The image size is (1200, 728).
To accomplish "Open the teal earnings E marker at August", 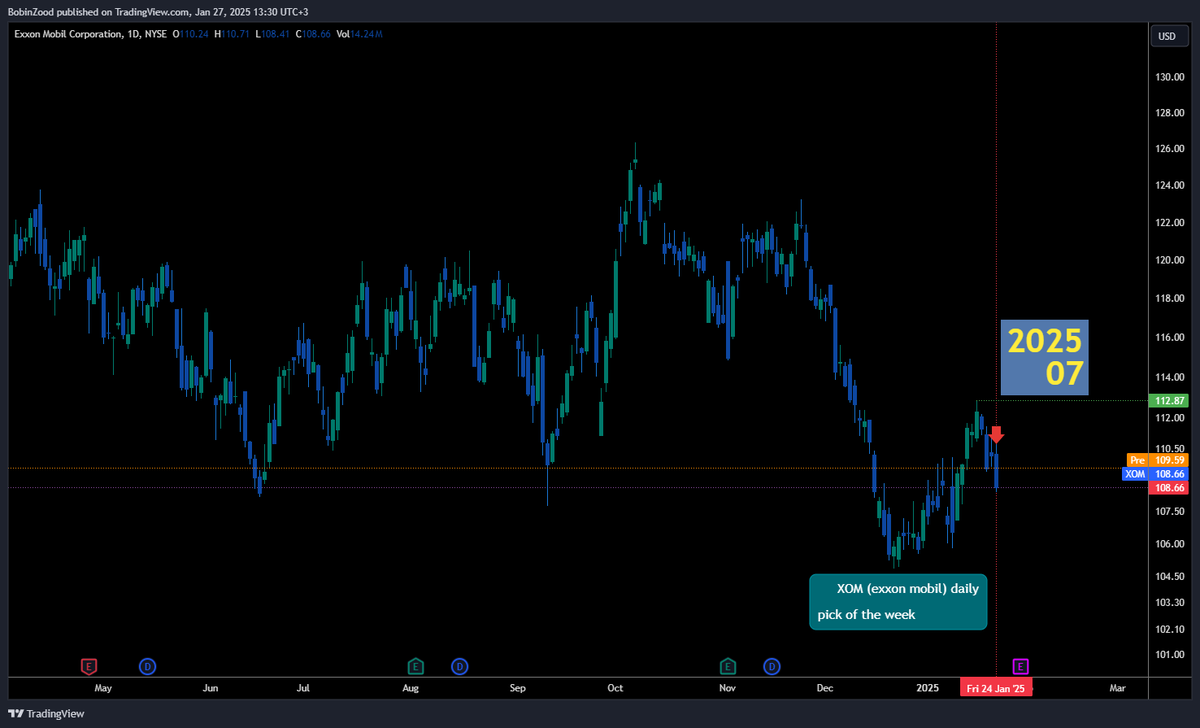I will 415,666.
